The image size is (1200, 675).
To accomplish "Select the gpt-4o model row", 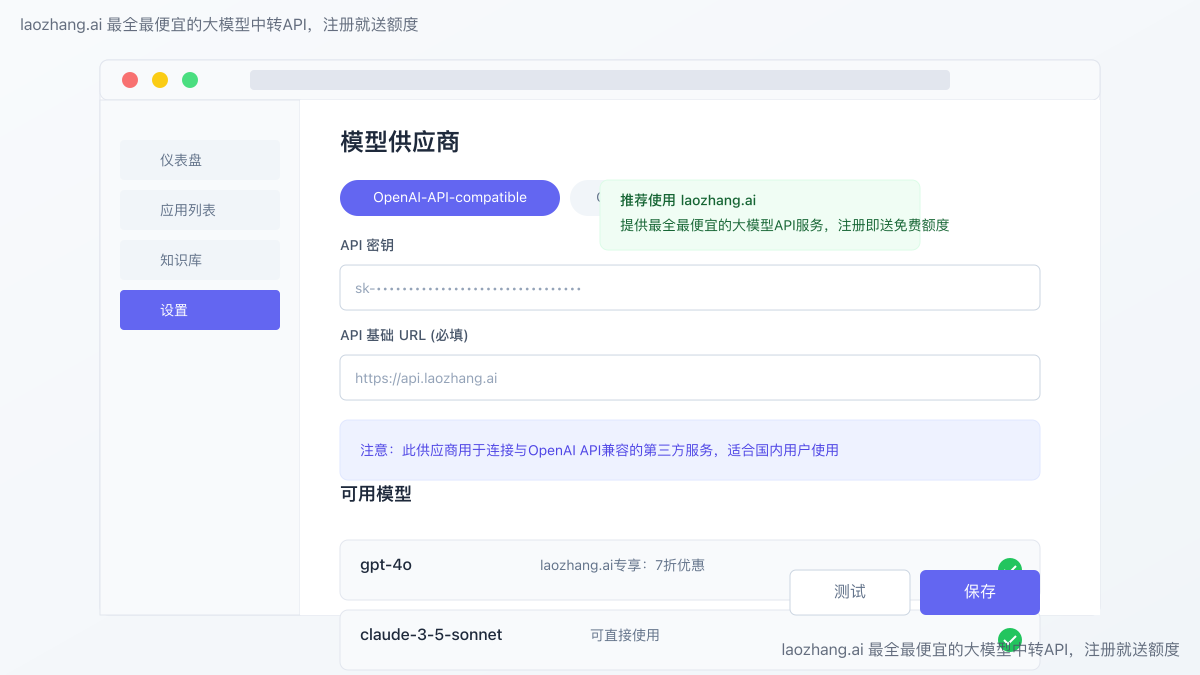I will pyautogui.click(x=690, y=570).
